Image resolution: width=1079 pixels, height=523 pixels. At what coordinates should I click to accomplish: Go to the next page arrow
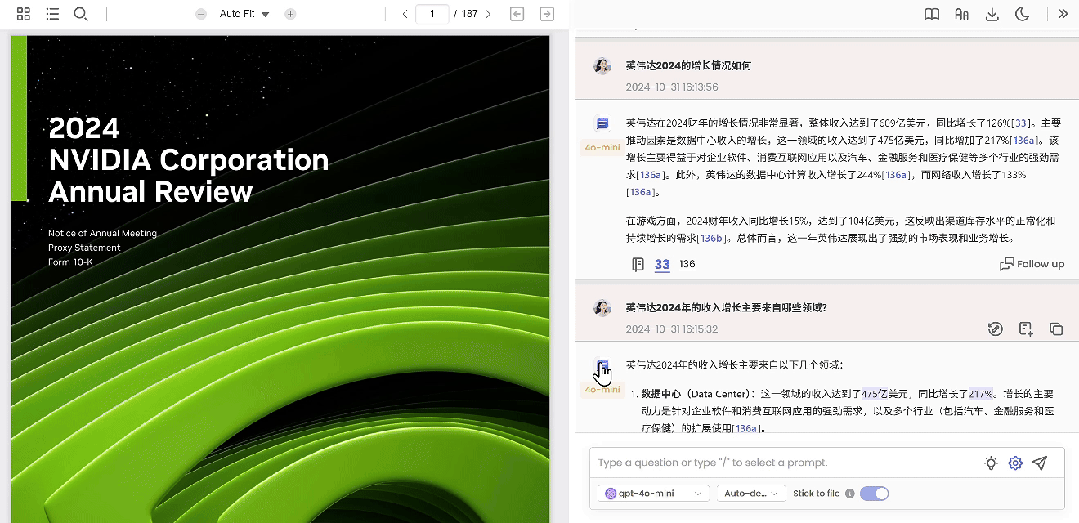(488, 14)
